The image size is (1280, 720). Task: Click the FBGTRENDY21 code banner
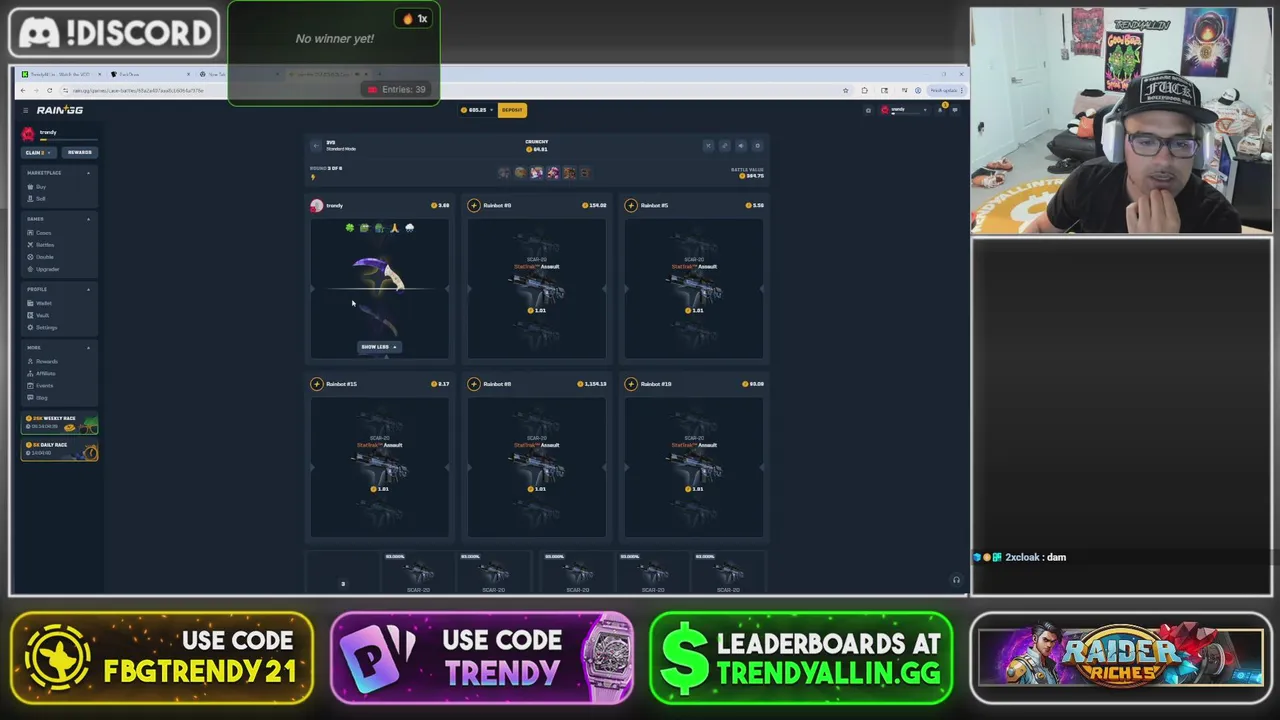coord(161,658)
